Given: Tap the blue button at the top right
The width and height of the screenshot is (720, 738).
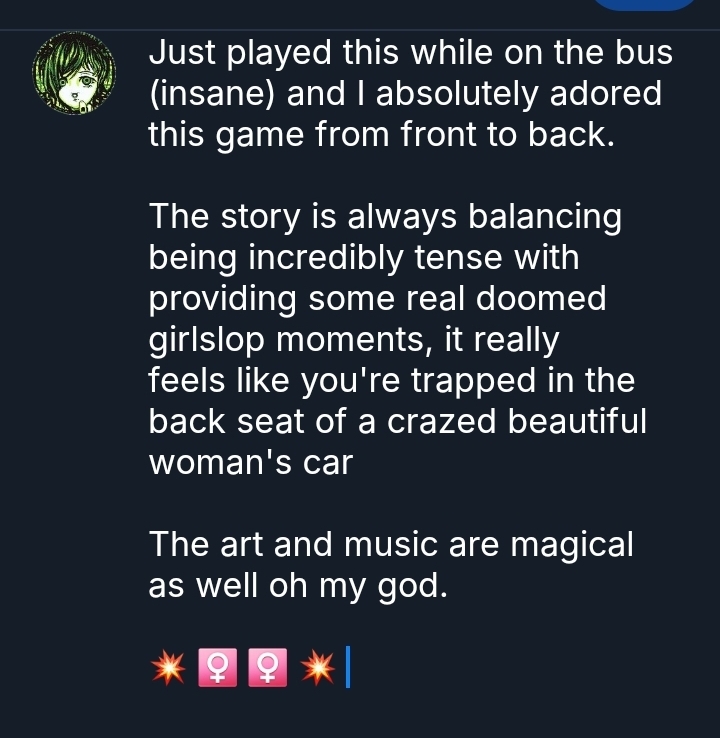Looking at the screenshot, I should (645, 5).
